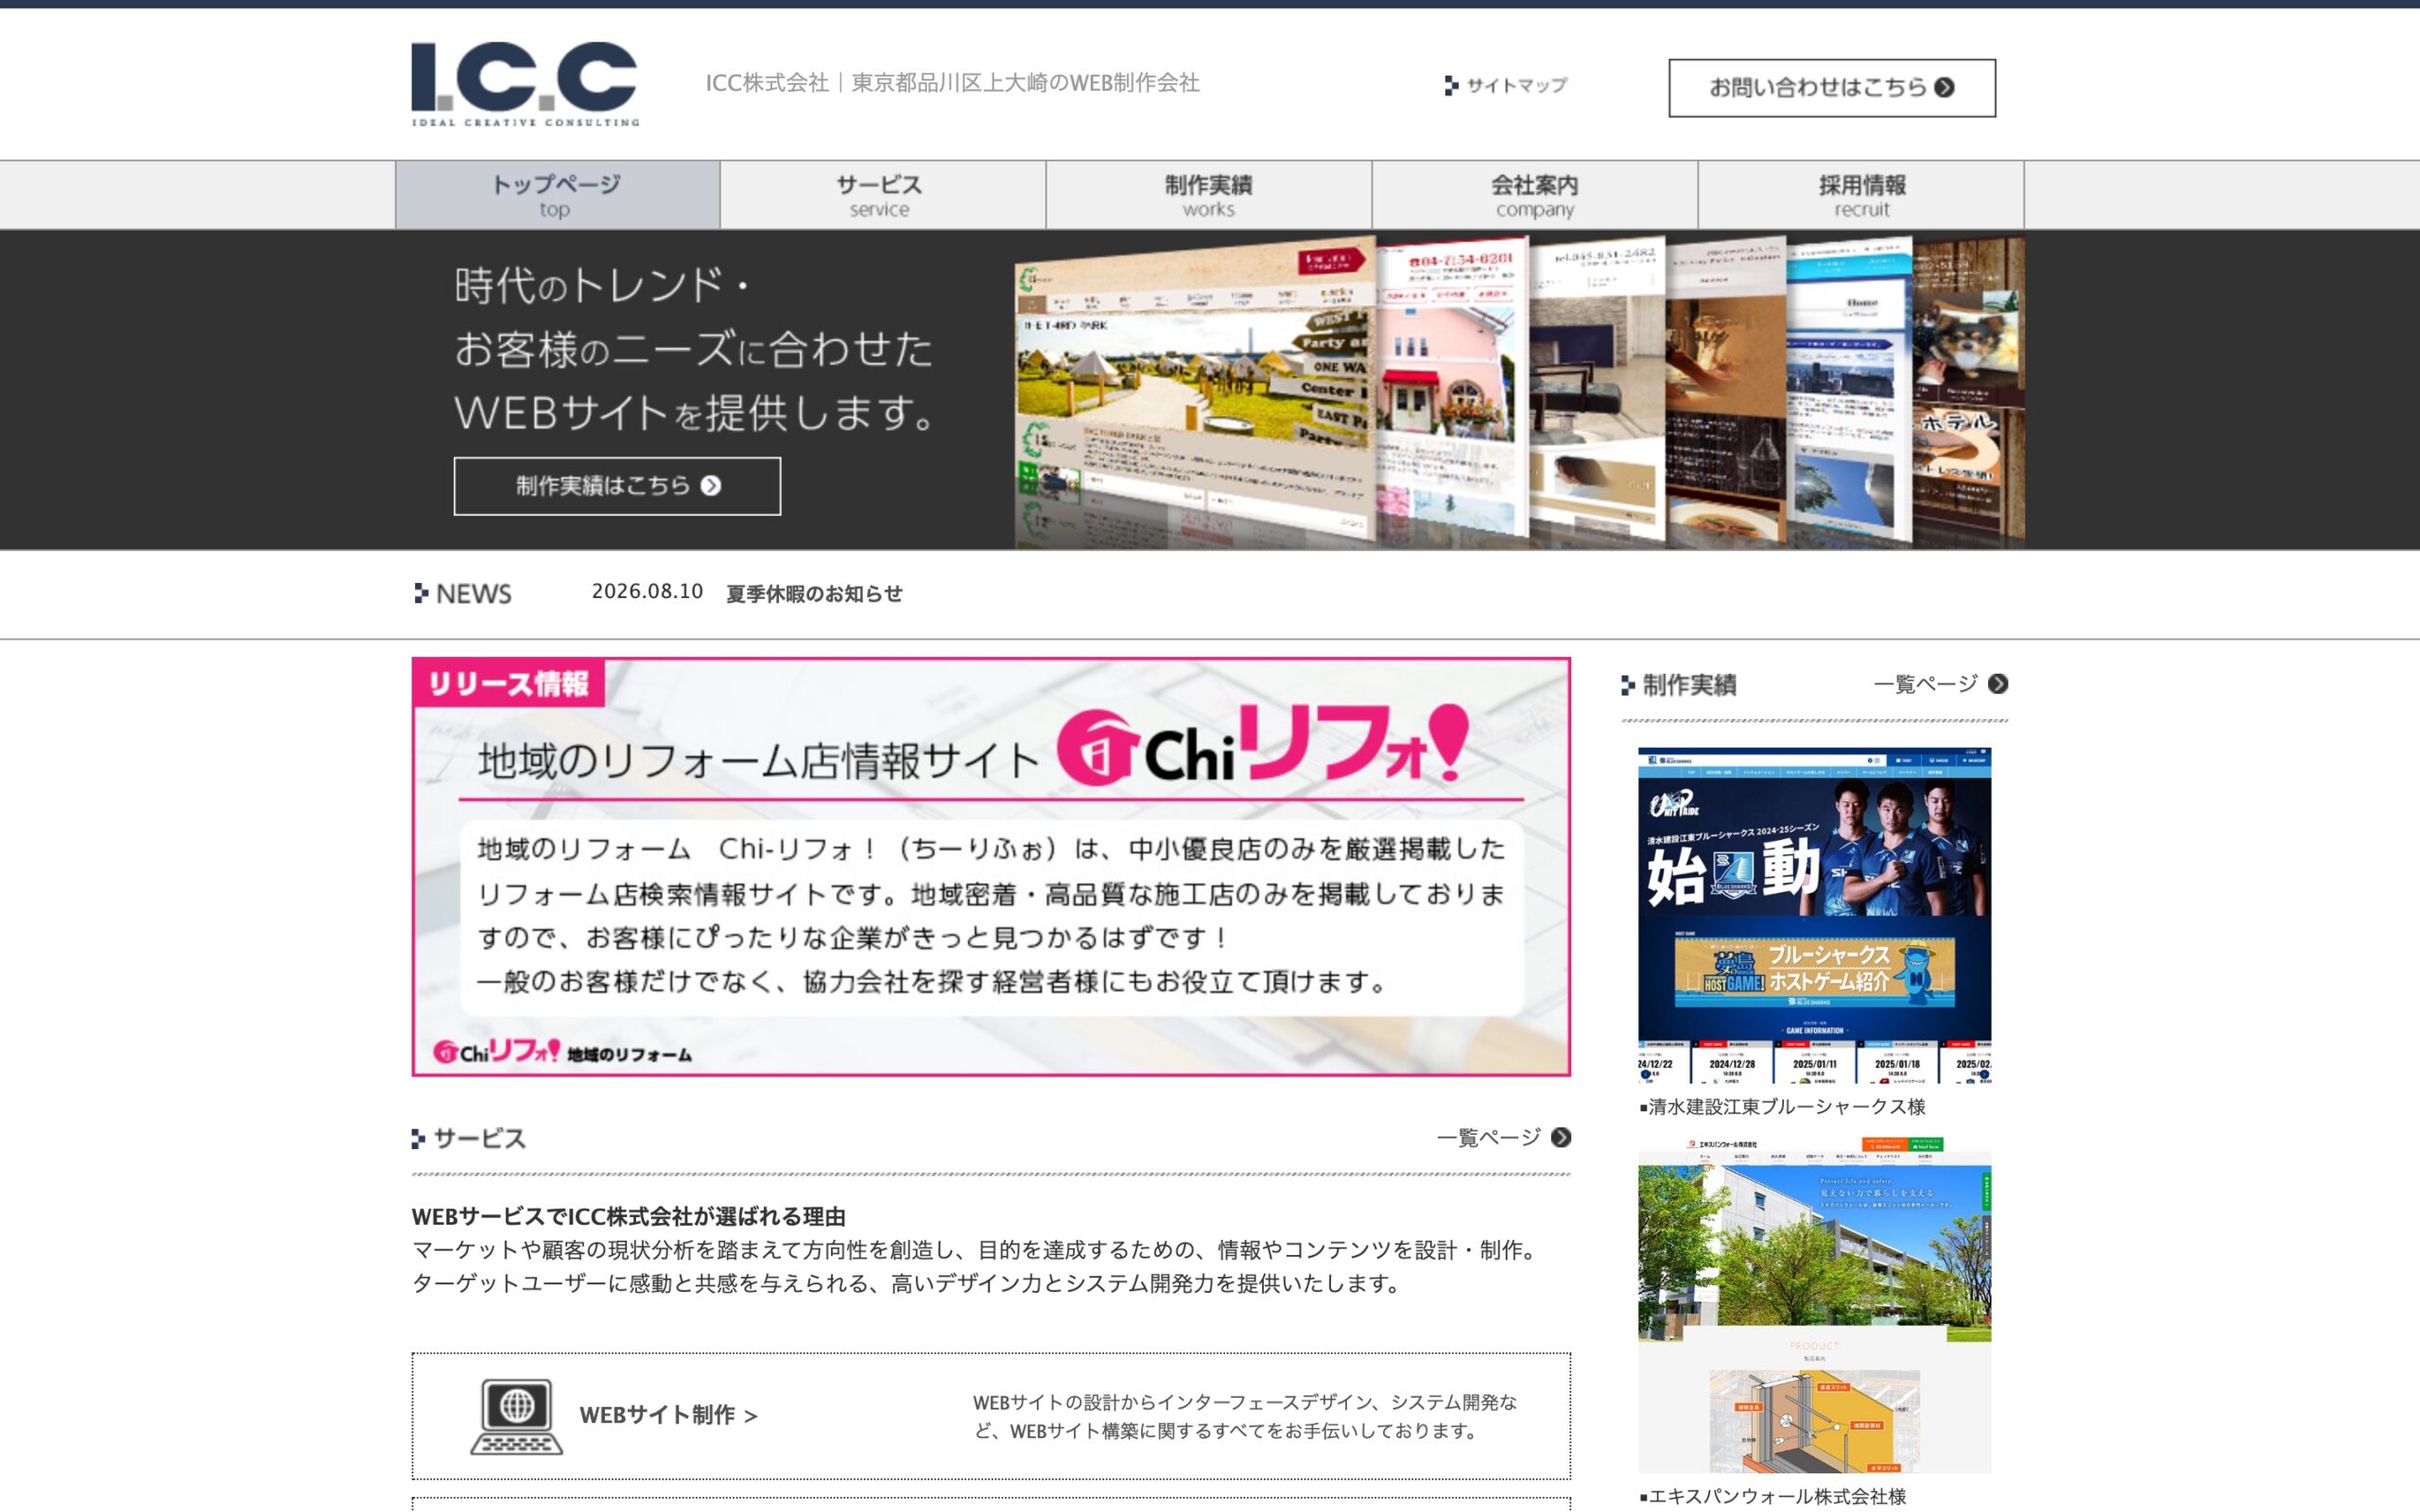
Task: Click ICC株式会社 tagline text in header
Action: click(952, 83)
